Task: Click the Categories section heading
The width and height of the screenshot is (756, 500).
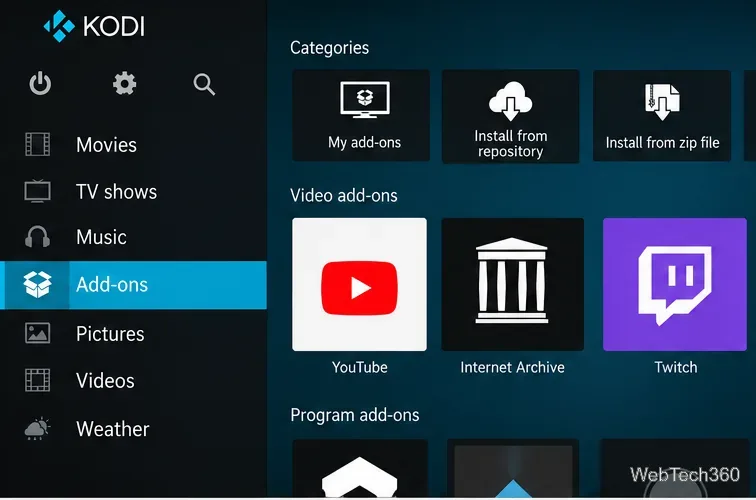Action: (x=330, y=48)
